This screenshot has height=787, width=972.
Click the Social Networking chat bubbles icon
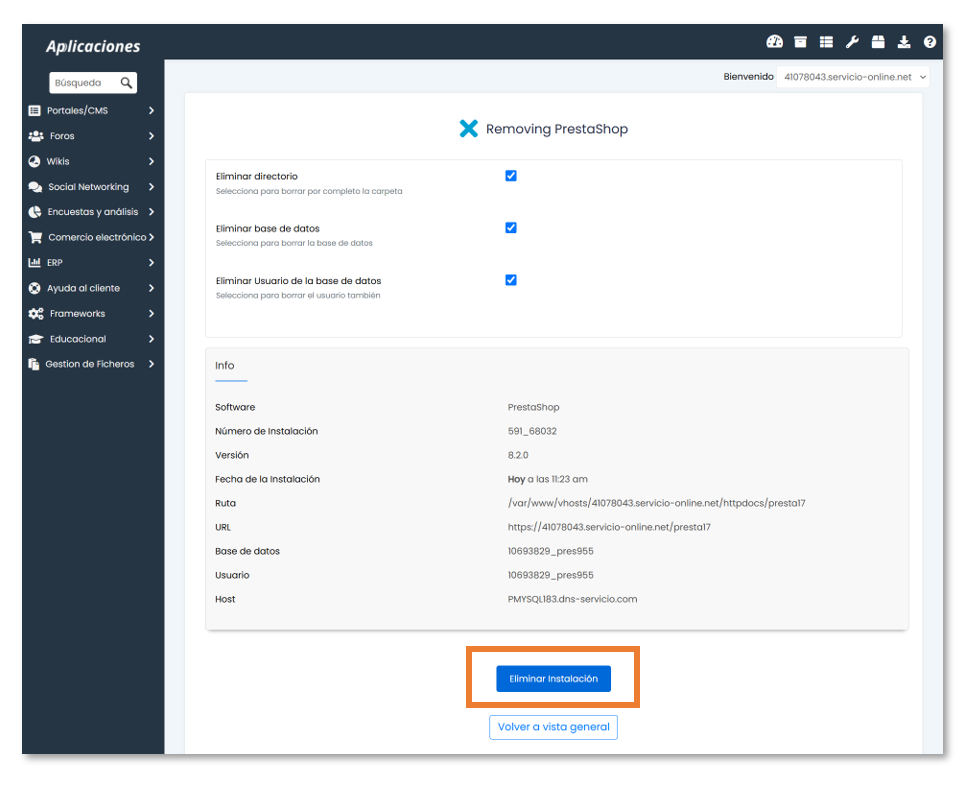35,187
